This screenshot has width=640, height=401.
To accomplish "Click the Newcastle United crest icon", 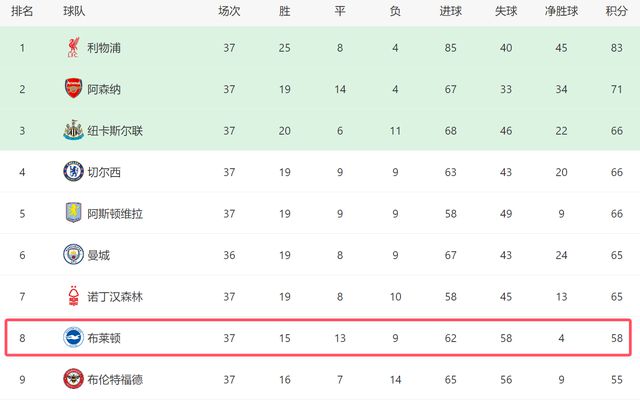I will click(x=72, y=130).
